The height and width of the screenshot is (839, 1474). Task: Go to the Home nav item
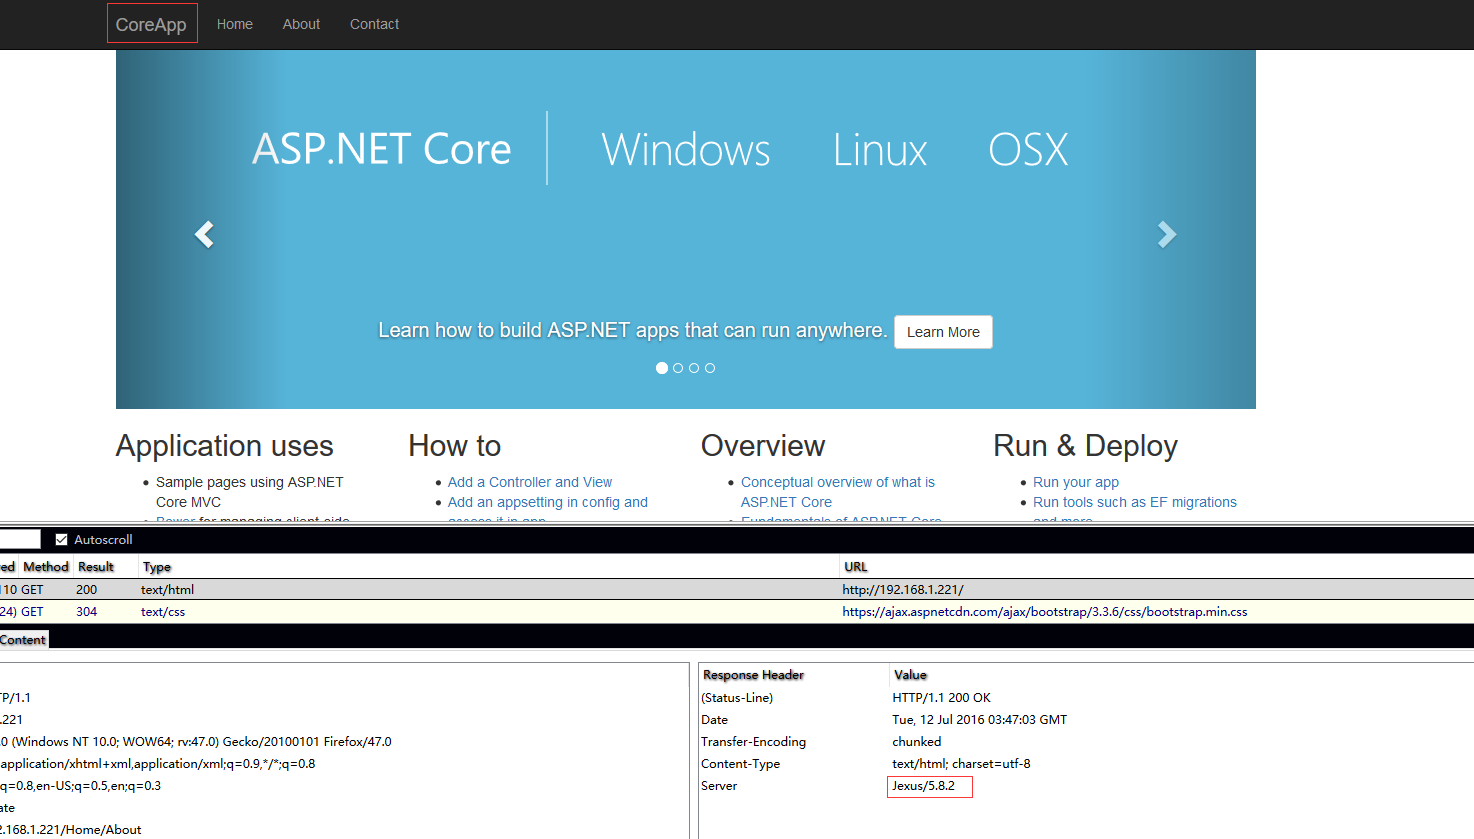[235, 24]
